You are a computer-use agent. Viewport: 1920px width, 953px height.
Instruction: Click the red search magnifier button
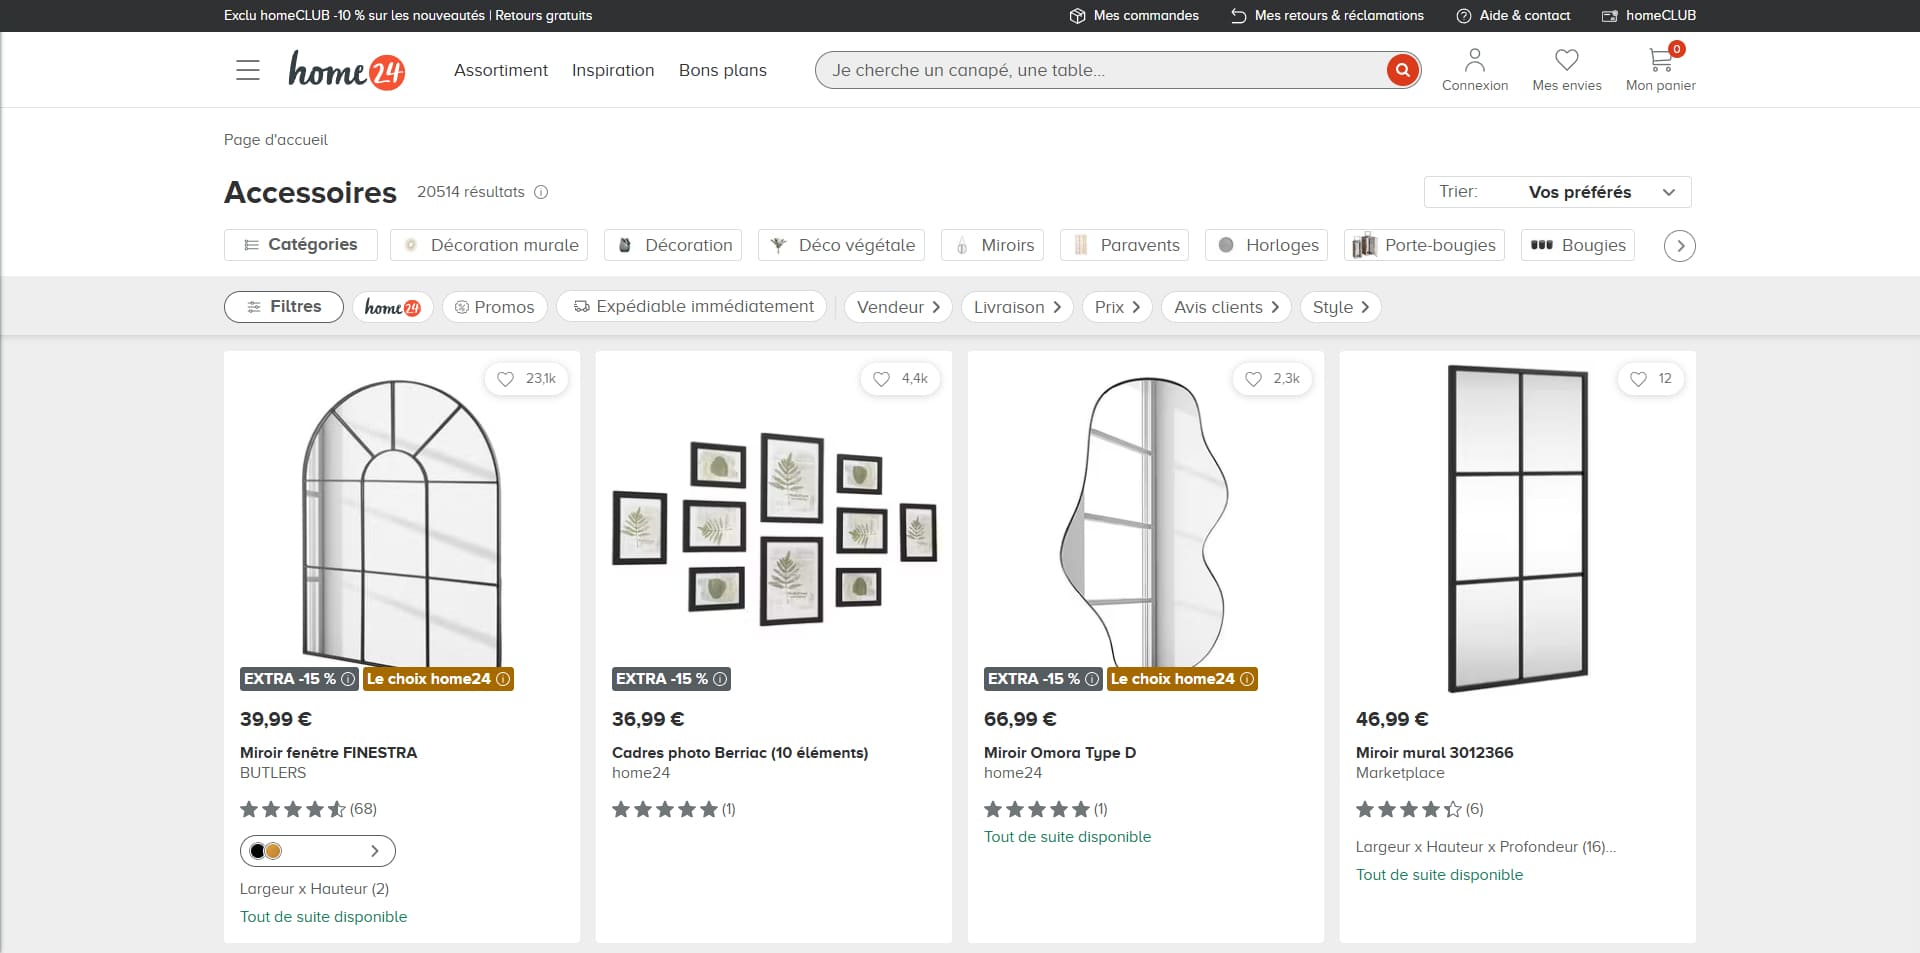point(1402,70)
